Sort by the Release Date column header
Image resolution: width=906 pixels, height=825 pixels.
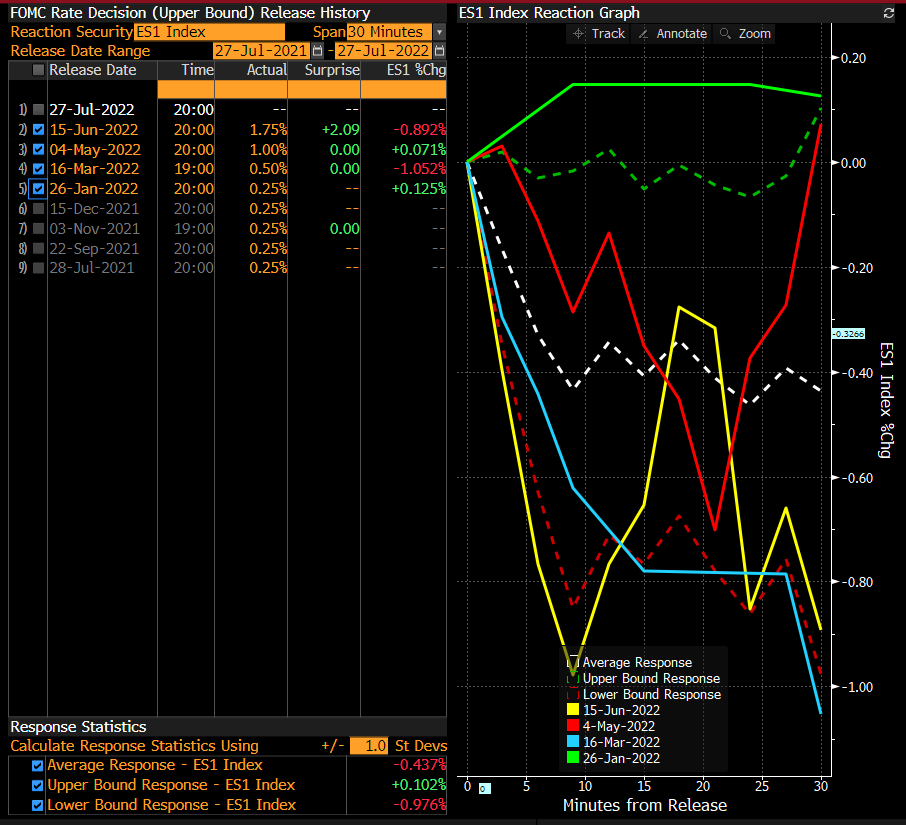93,70
